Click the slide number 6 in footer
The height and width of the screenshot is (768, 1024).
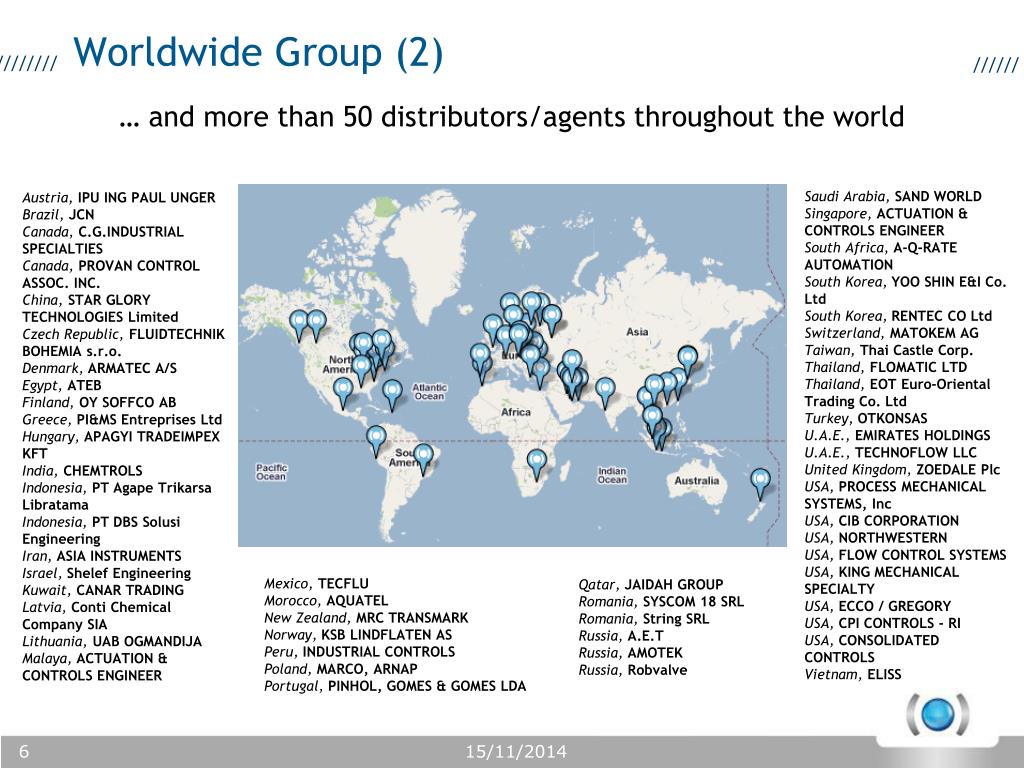pyautogui.click(x=24, y=752)
